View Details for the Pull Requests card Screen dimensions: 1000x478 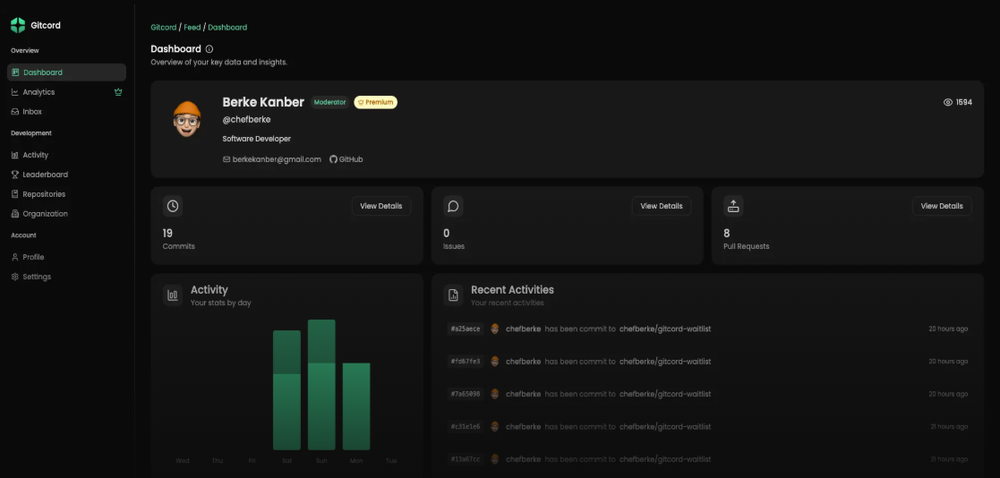click(942, 206)
